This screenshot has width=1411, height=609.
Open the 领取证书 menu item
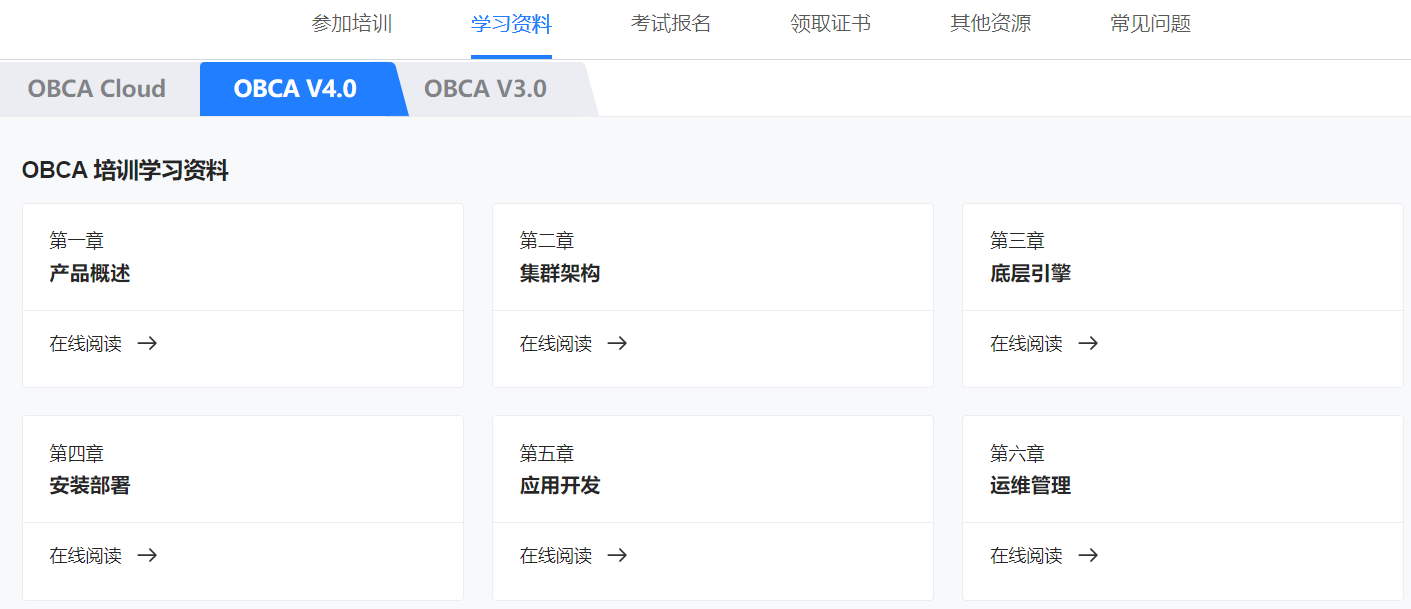pos(830,22)
